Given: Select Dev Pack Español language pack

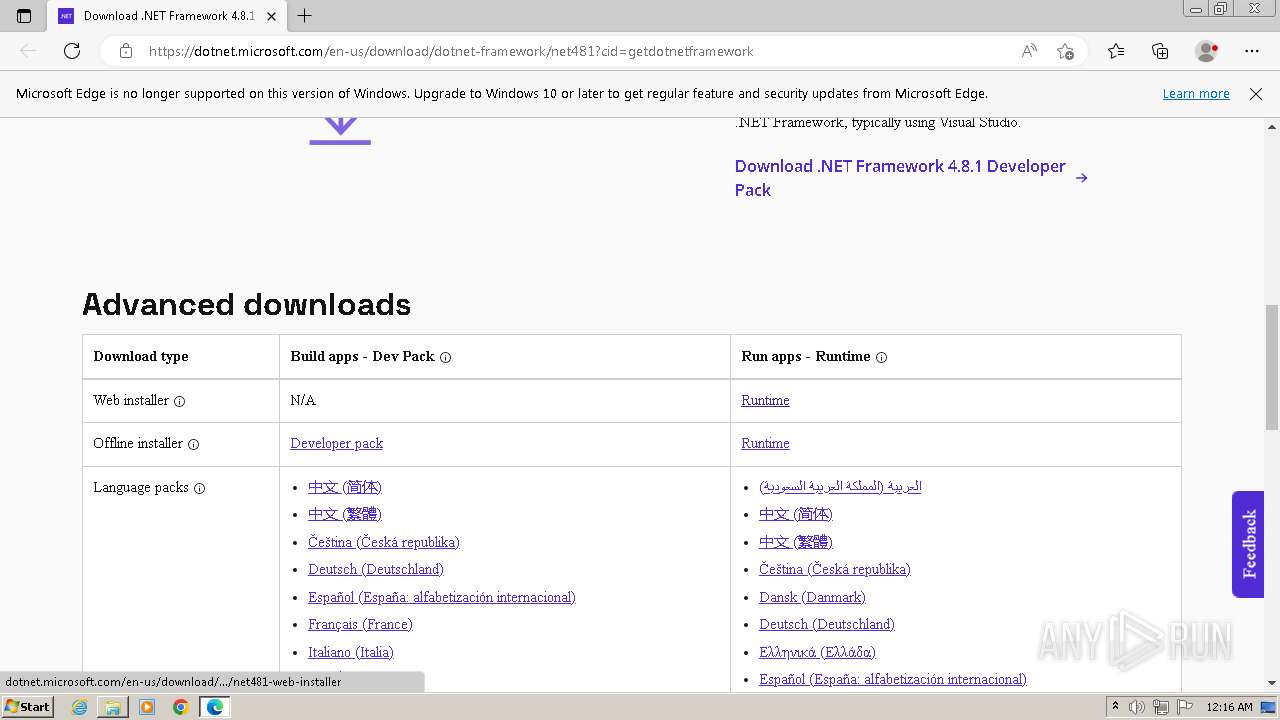Looking at the screenshot, I should (442, 597).
